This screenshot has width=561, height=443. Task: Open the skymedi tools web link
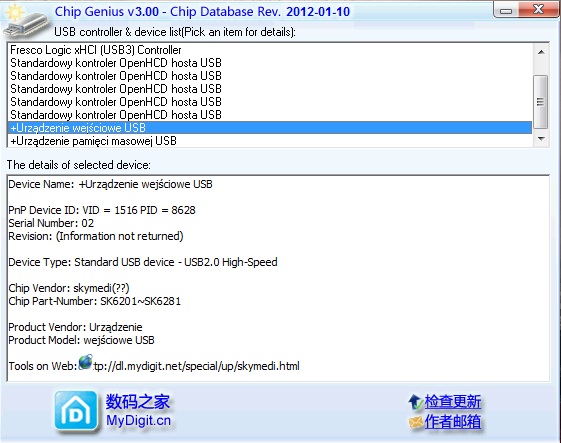pos(196,366)
